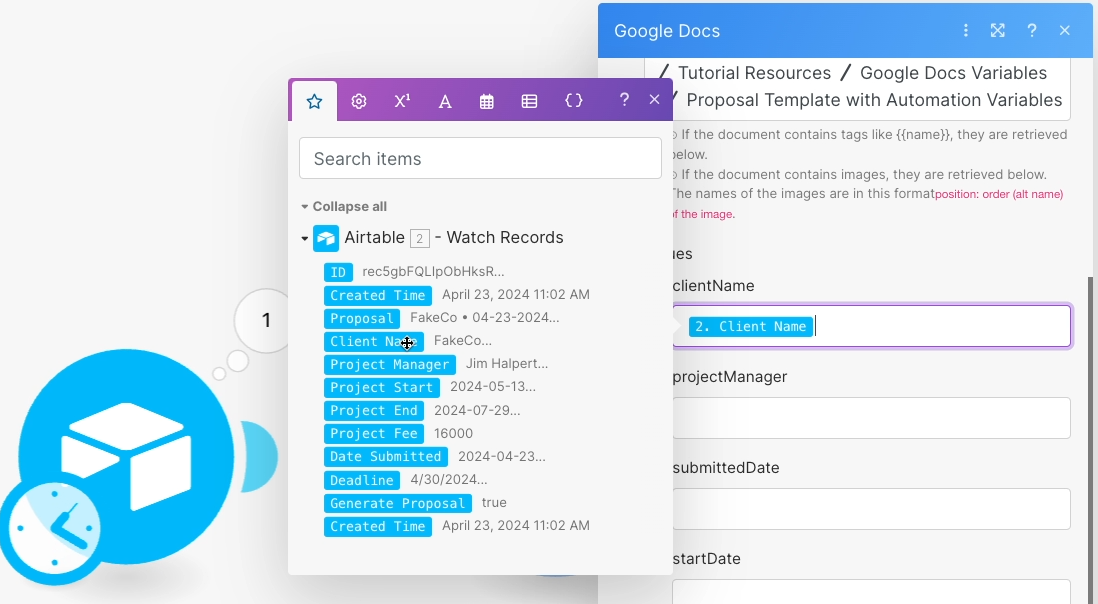Viewport: 1098px width, 604px height.
Task: Open the starred favorites tab in variable picker
Action: pyautogui.click(x=314, y=101)
